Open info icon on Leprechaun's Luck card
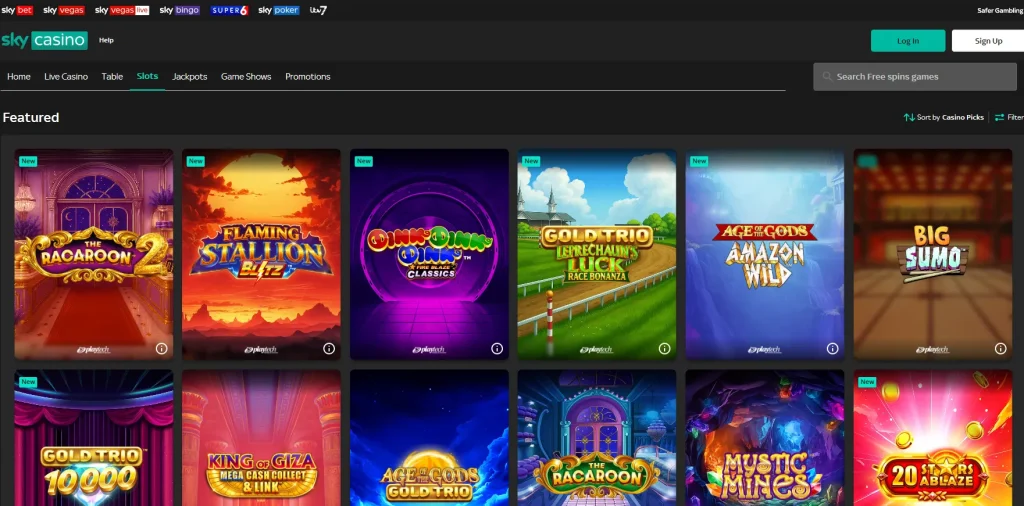 665,349
